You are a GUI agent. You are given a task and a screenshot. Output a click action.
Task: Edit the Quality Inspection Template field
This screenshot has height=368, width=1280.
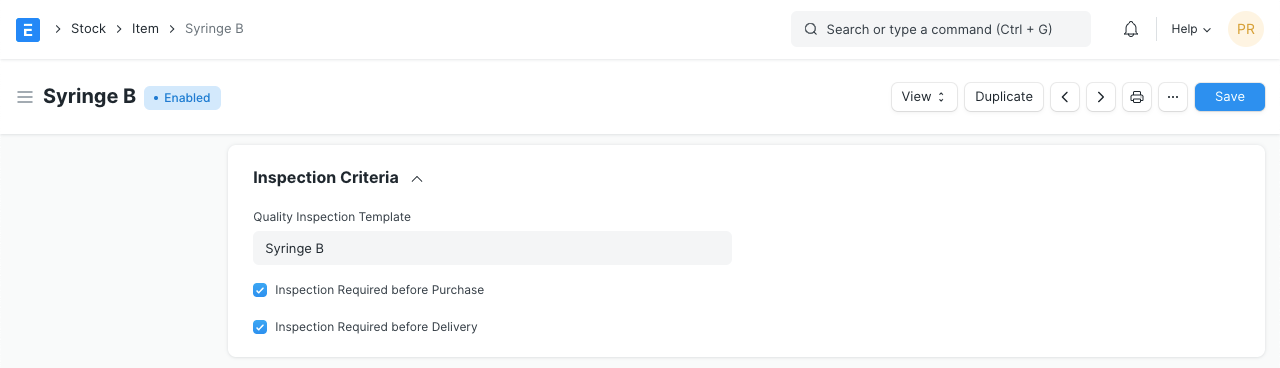[492, 248]
